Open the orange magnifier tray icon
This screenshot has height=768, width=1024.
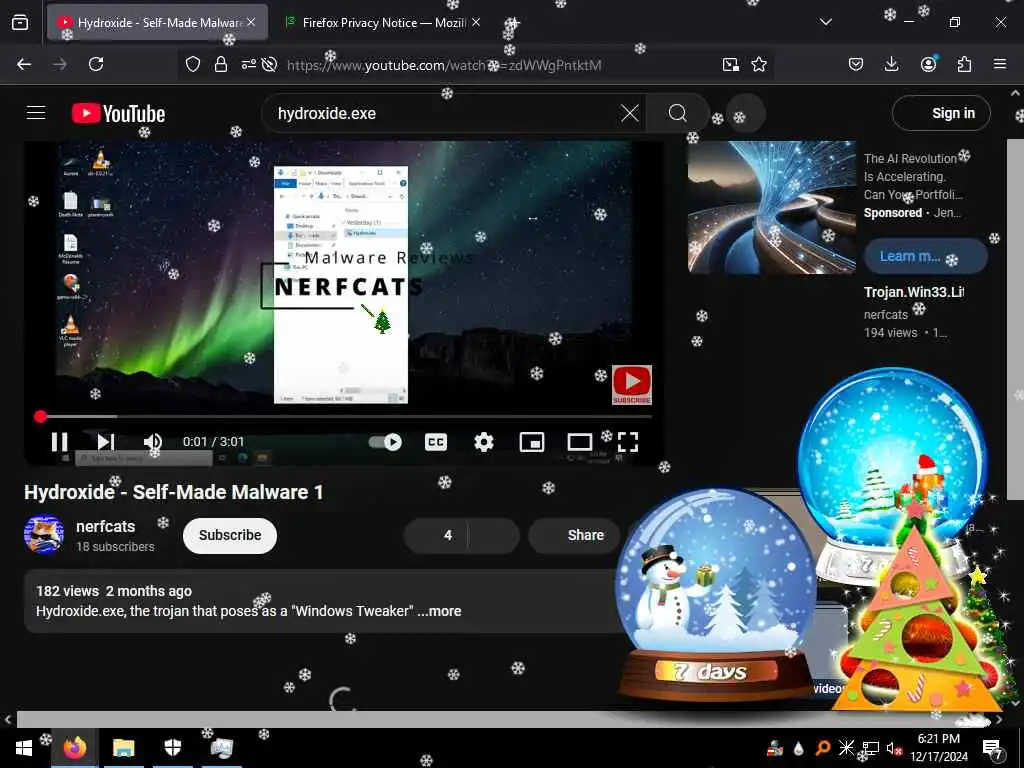tap(823, 748)
